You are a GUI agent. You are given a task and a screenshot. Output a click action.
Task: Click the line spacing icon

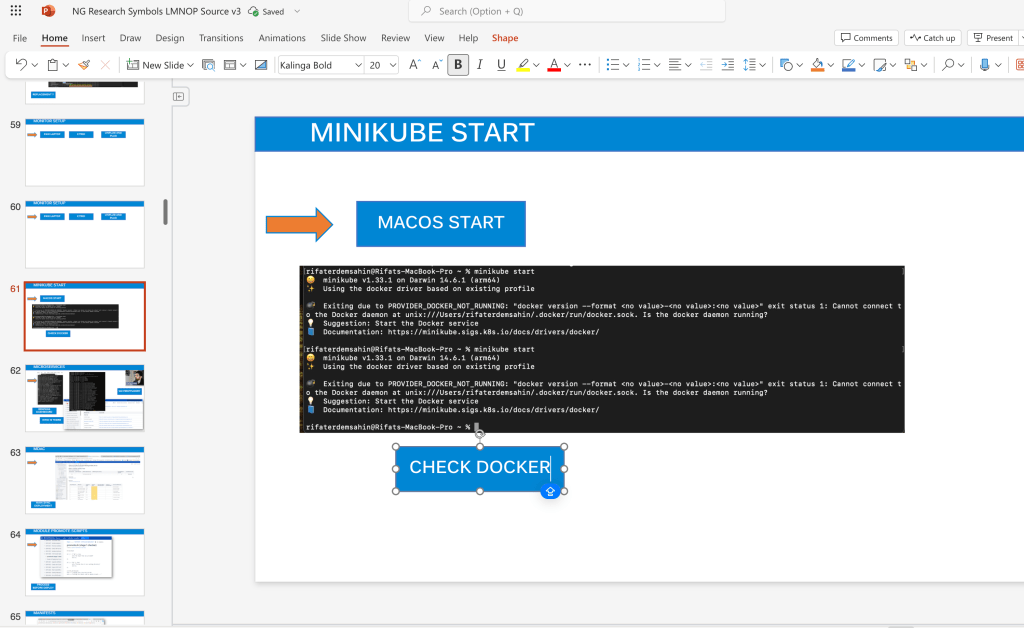749,65
